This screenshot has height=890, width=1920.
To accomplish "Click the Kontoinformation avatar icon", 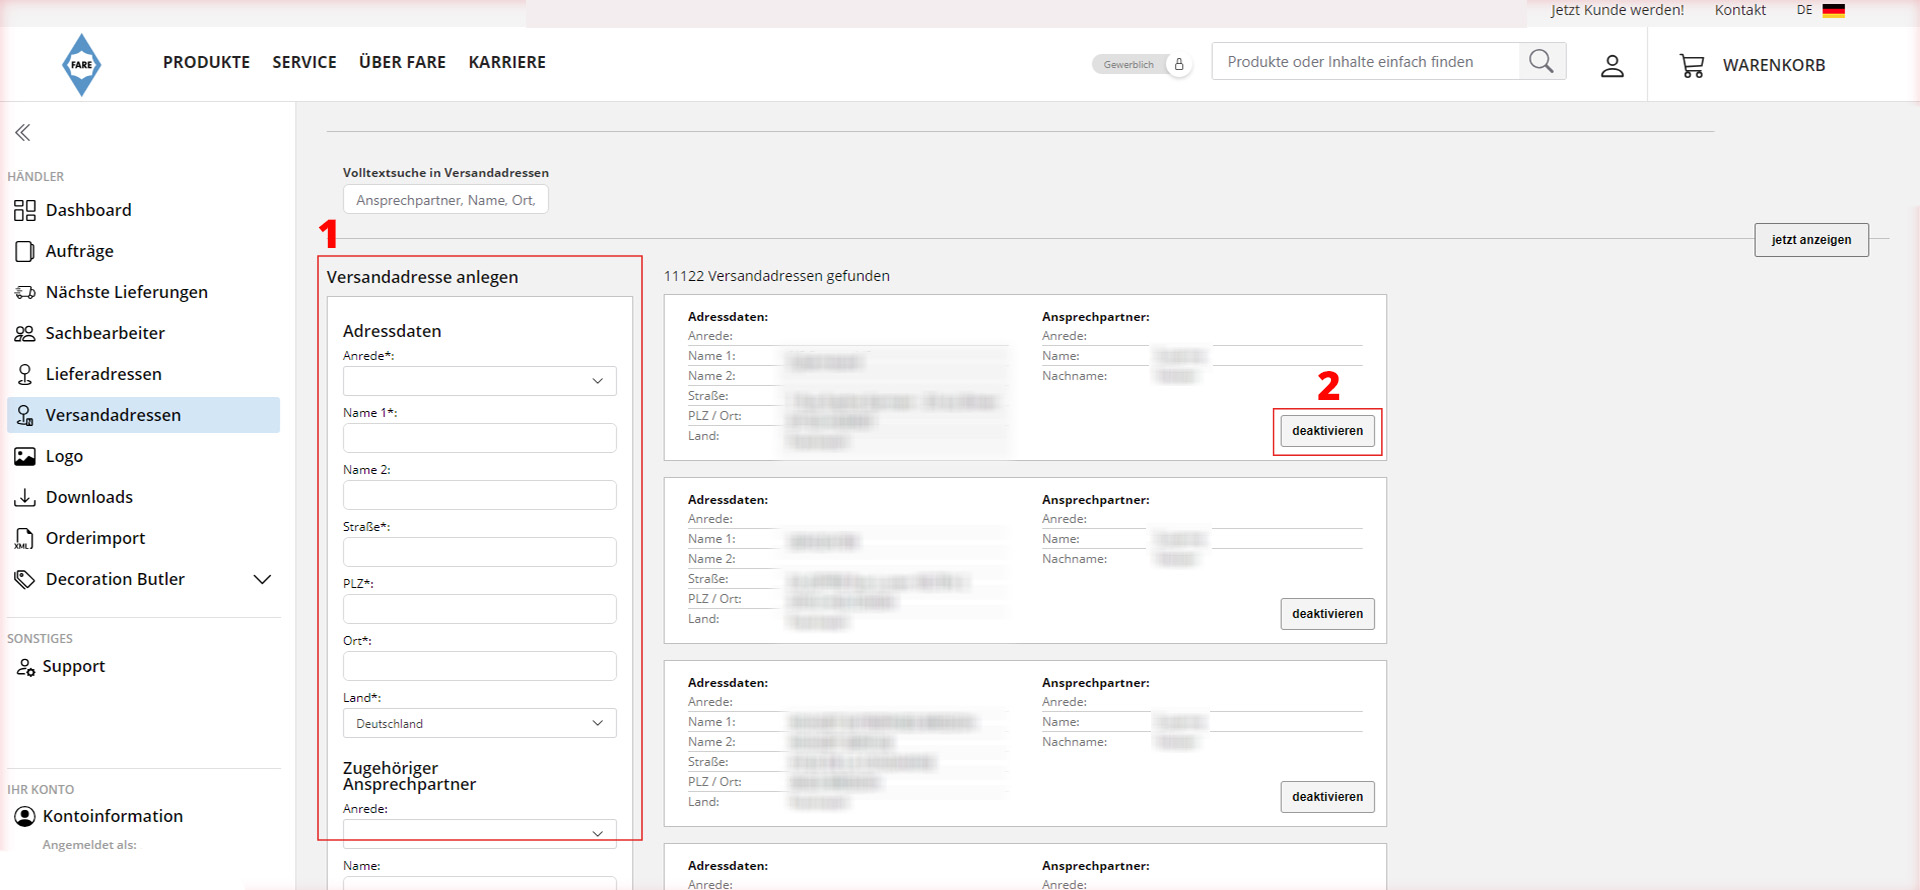I will point(25,816).
